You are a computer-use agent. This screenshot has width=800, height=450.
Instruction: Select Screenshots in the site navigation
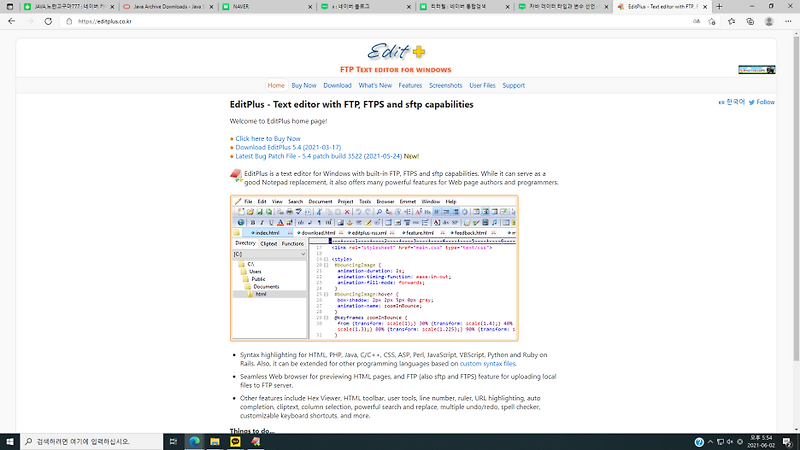point(445,85)
